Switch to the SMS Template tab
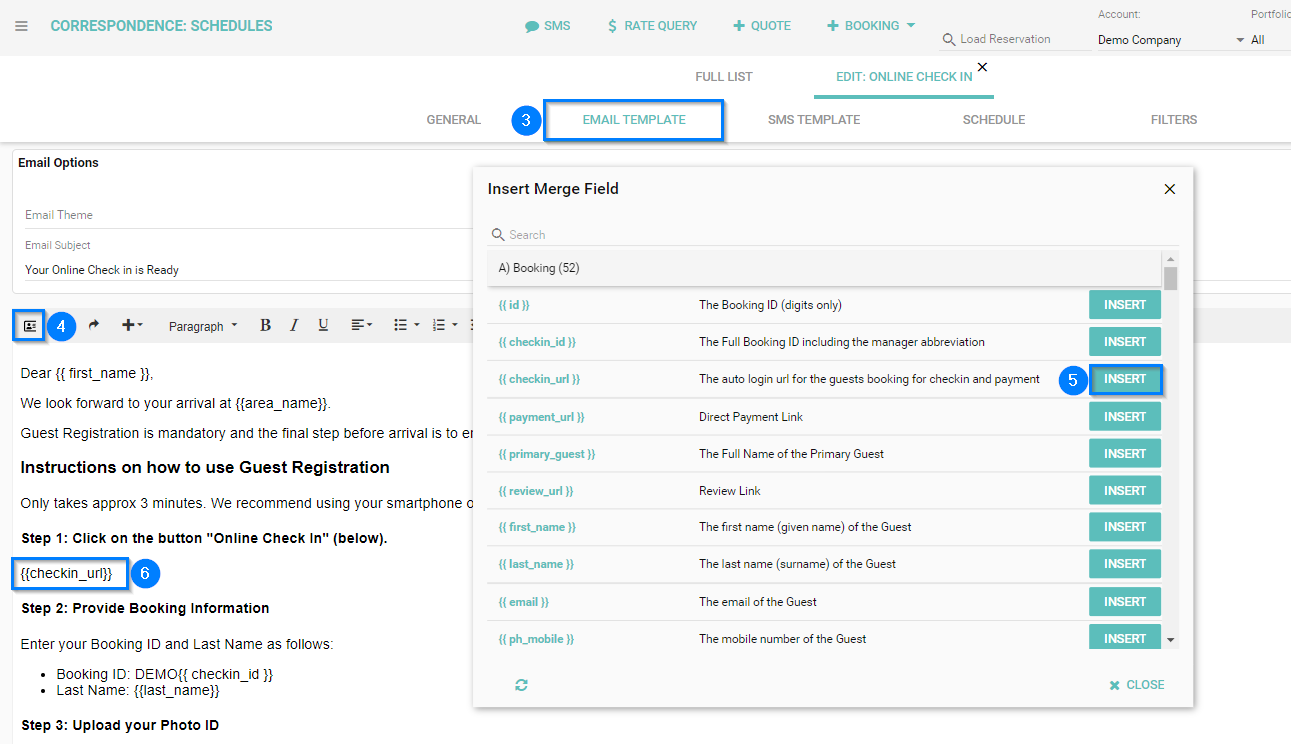 pos(813,120)
